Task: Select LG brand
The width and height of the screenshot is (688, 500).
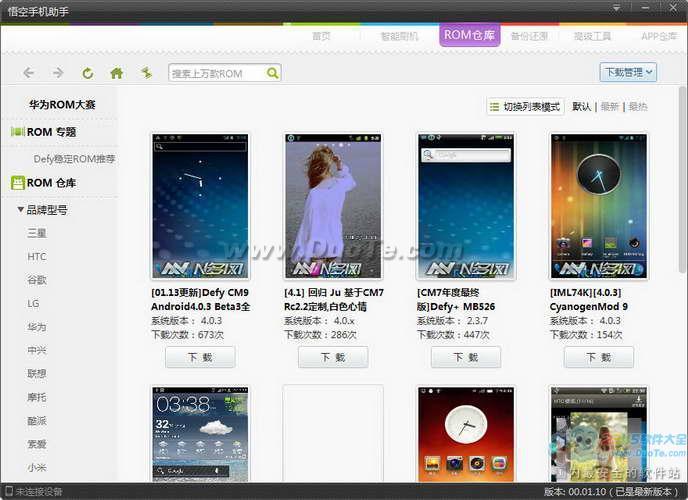Action: [x=33, y=304]
